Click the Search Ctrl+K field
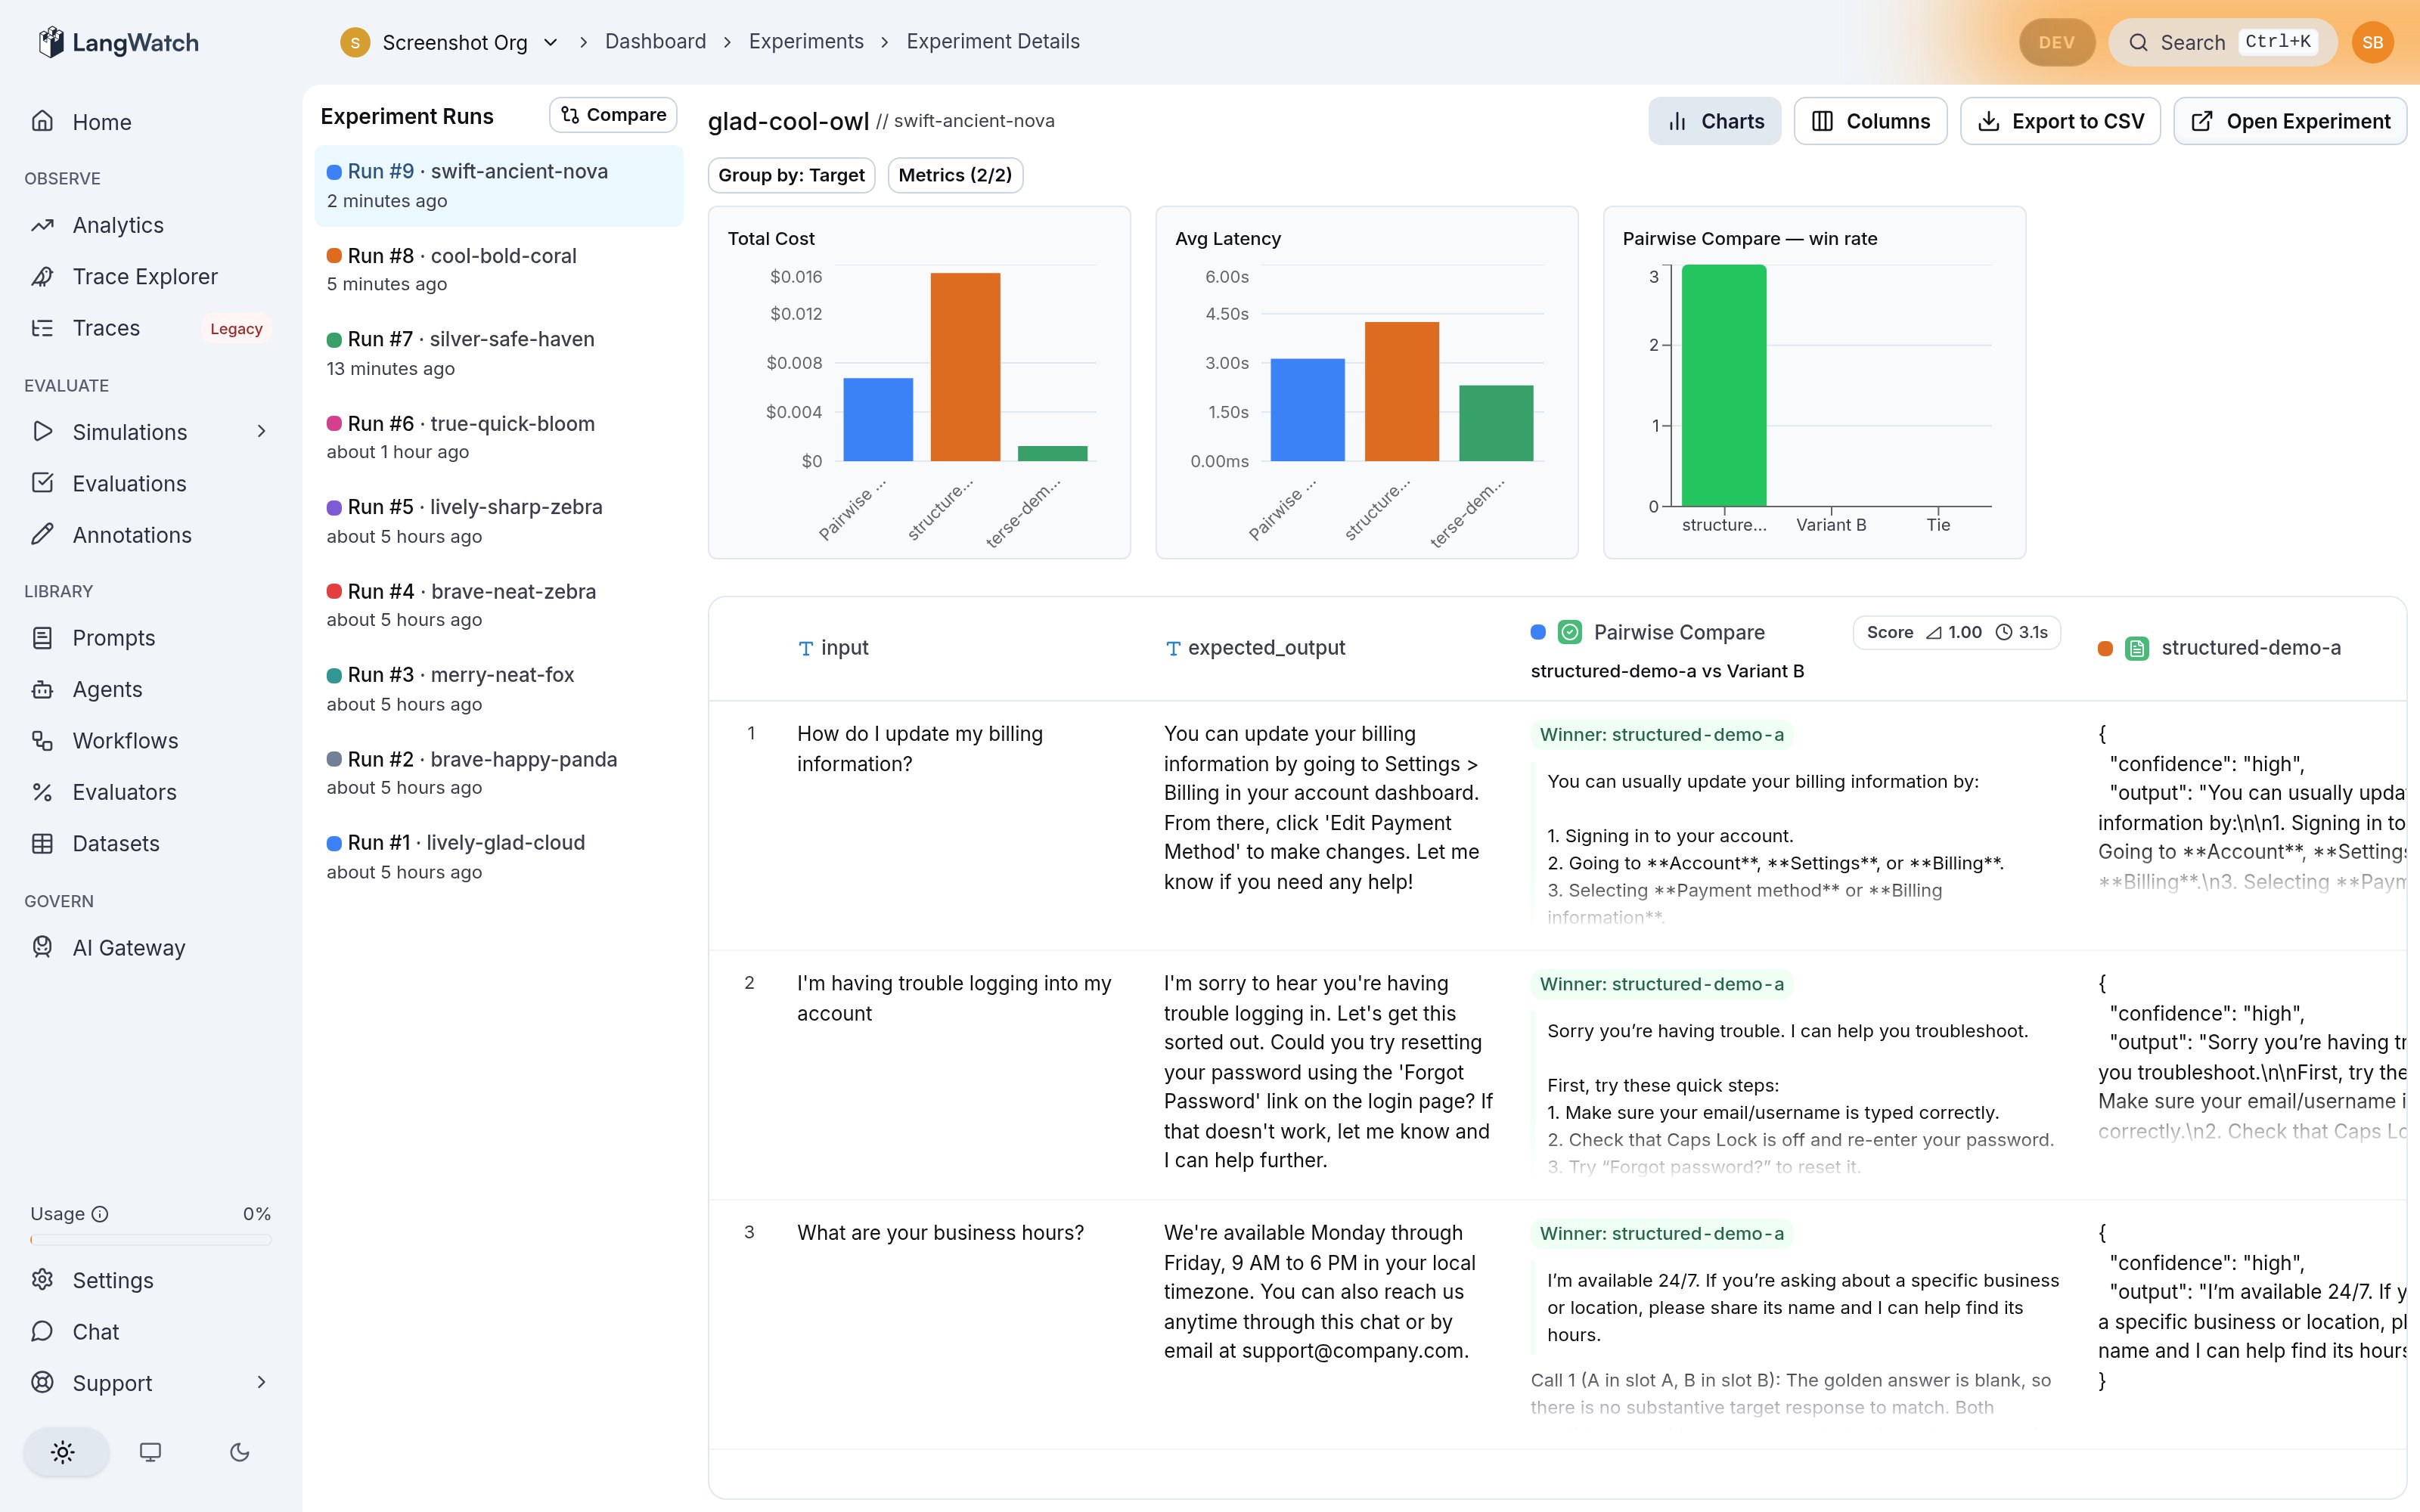This screenshot has width=2420, height=1512. pos(2222,42)
